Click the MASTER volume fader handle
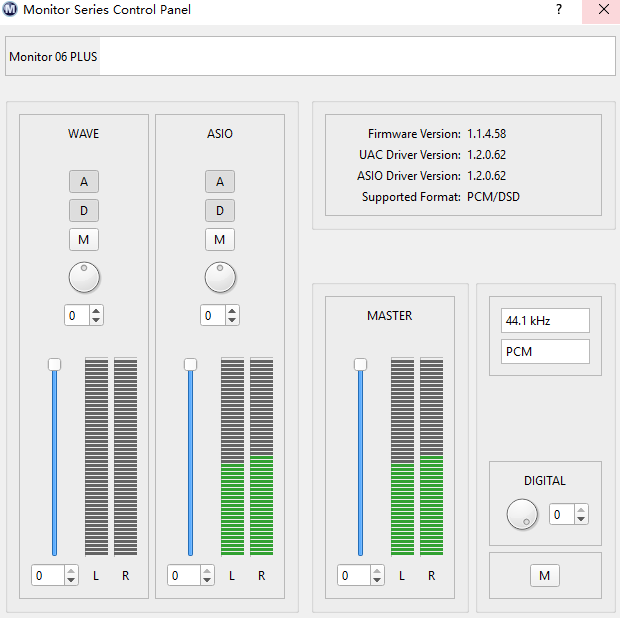Viewport: 620px width, 618px height. point(360,364)
